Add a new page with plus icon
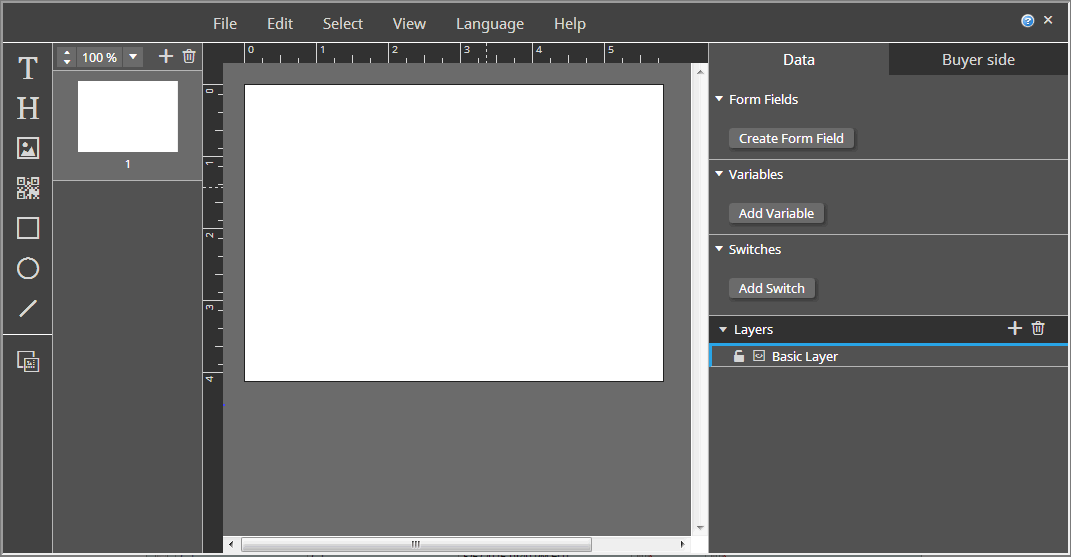This screenshot has height=557, width=1071. tap(166, 57)
